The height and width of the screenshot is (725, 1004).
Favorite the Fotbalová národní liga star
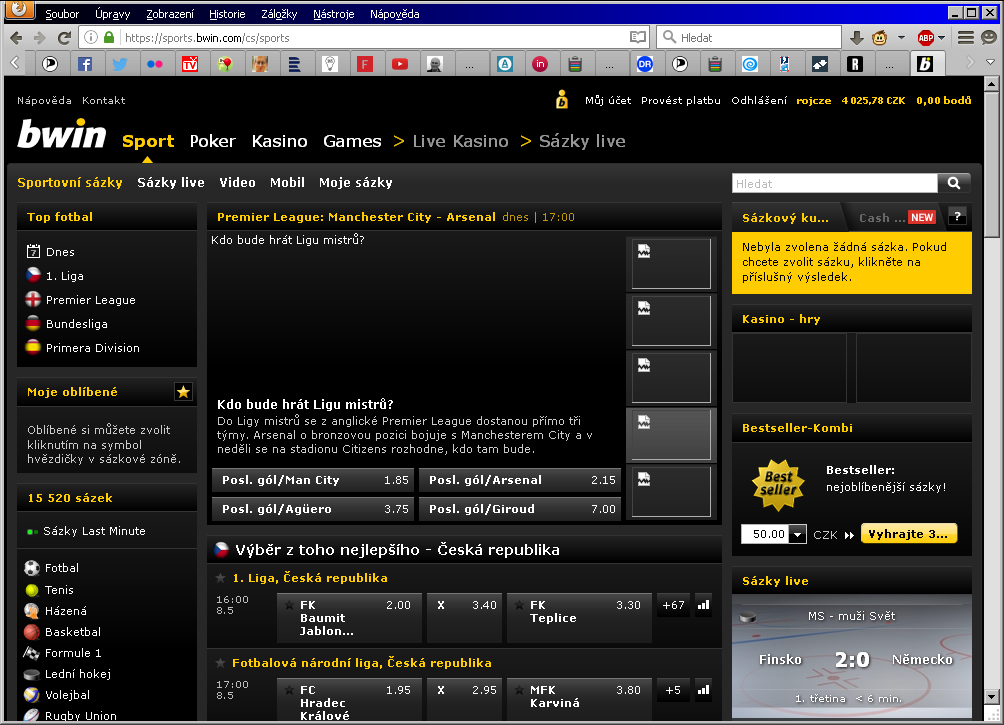tap(220, 664)
